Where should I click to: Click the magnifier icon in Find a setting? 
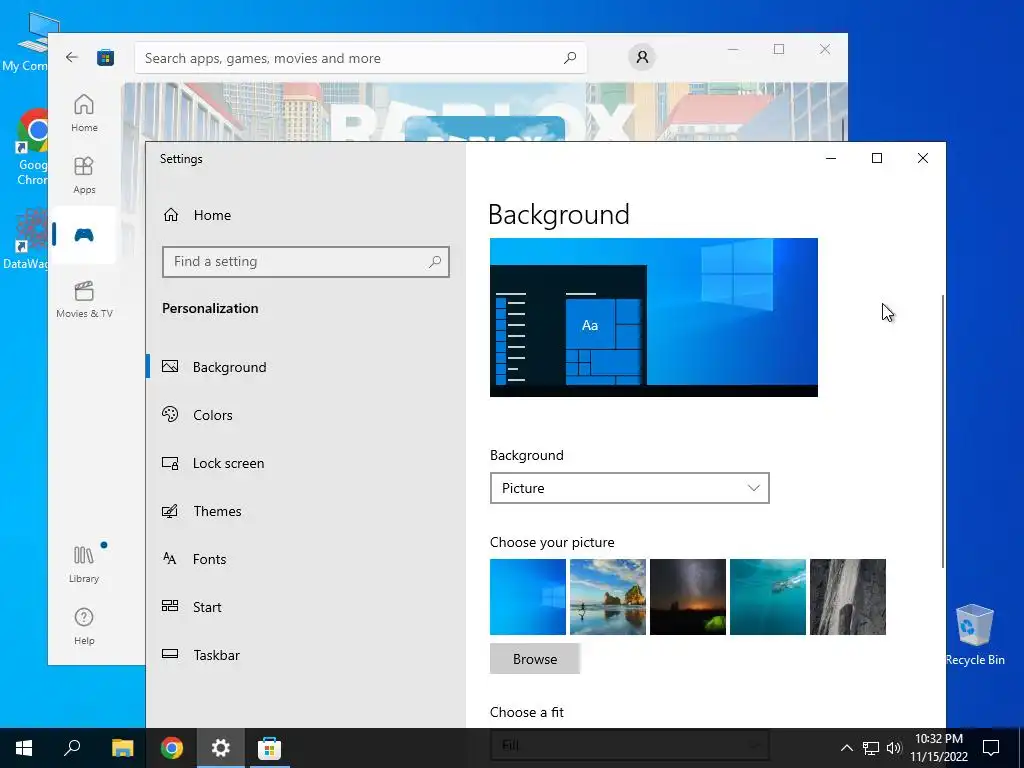[x=435, y=262]
